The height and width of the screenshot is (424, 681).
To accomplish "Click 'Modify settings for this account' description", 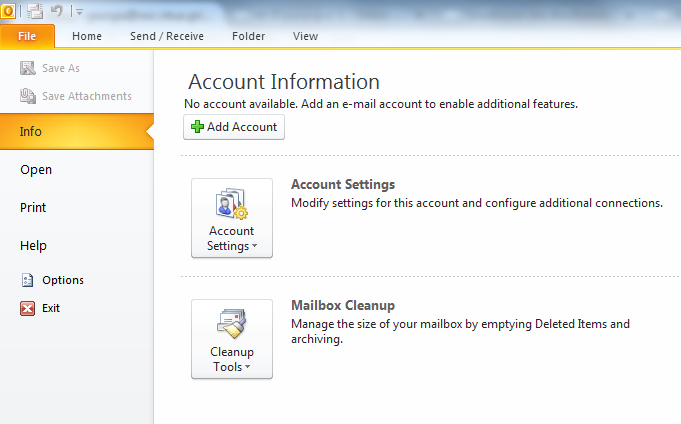I will pos(477,203).
